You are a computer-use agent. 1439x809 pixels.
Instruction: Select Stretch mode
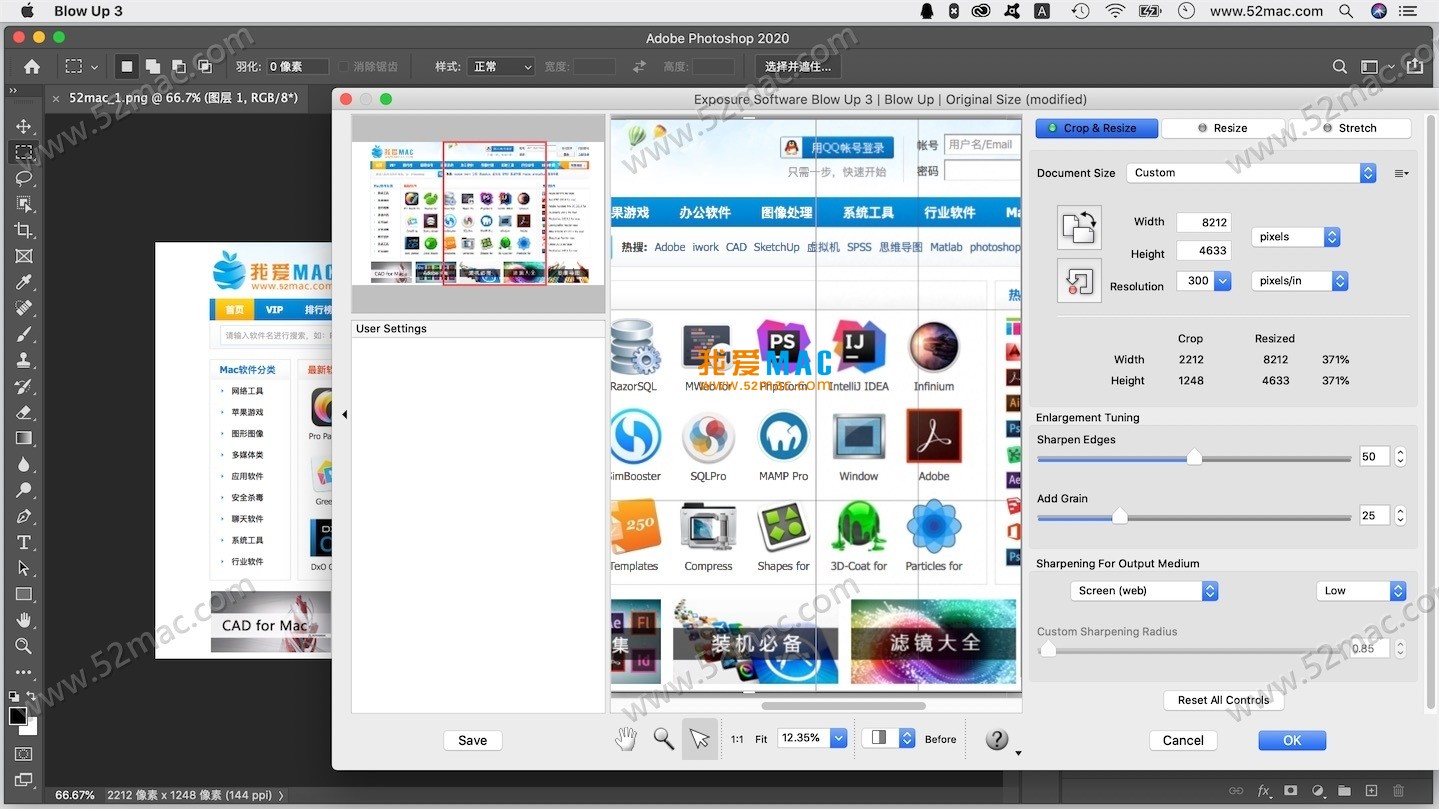pyautogui.click(x=1349, y=128)
